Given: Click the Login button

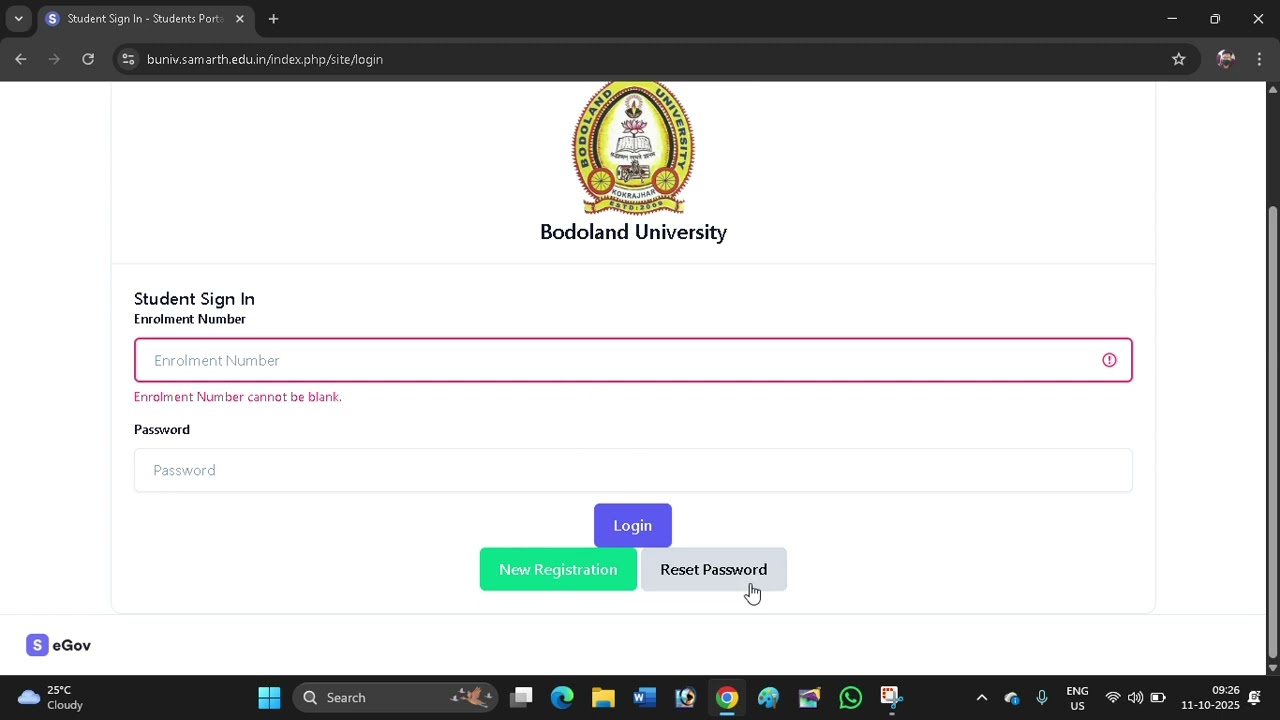Looking at the screenshot, I should point(633,525).
